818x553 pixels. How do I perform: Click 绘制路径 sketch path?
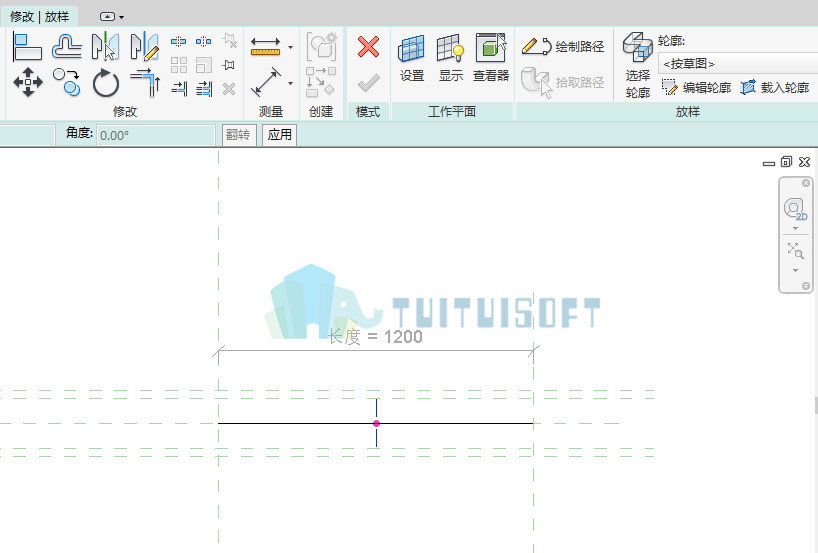pyautogui.click(x=563, y=46)
